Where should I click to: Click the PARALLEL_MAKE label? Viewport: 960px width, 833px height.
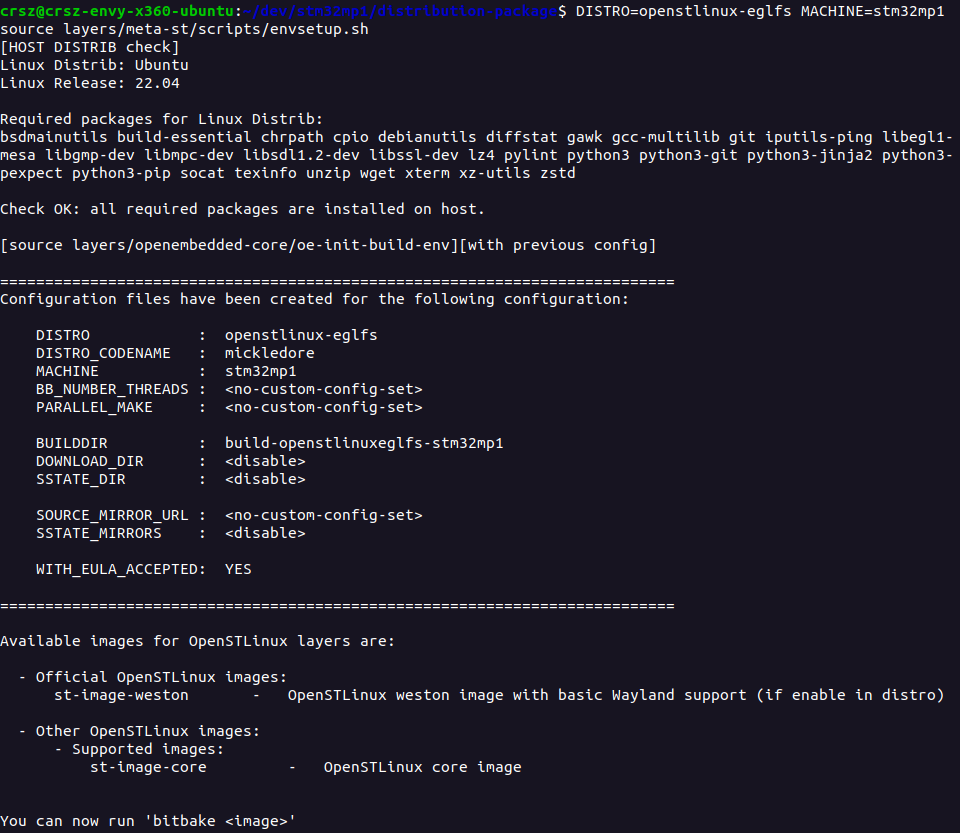click(94, 408)
